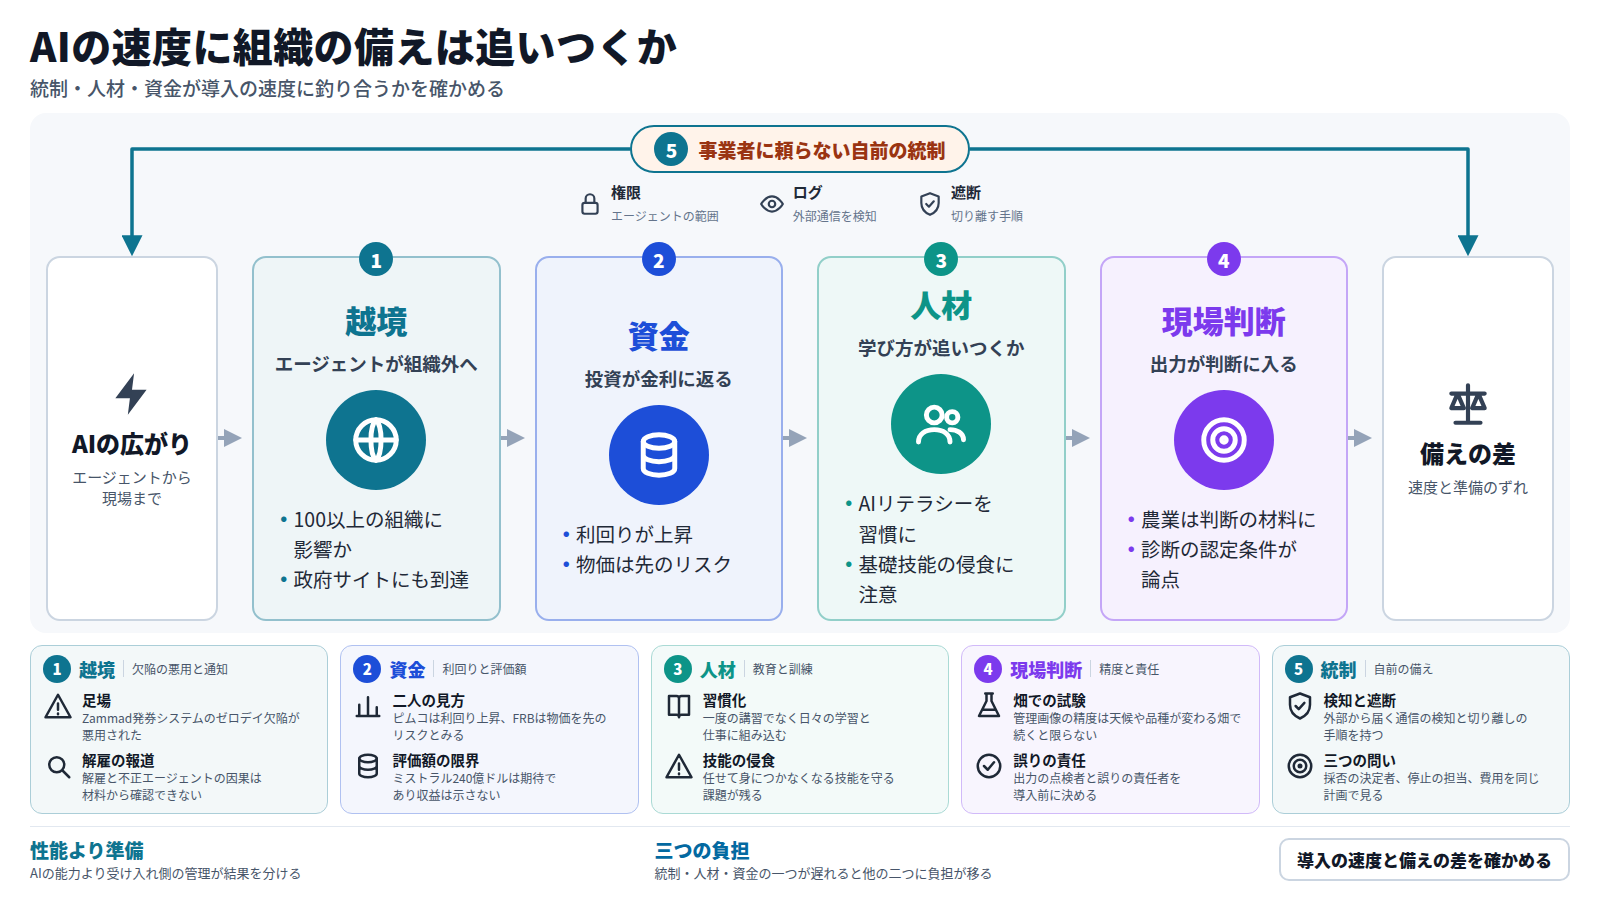Click the shield icon beside 検知と遮断
This screenshot has width=1600, height=900.
(1300, 706)
